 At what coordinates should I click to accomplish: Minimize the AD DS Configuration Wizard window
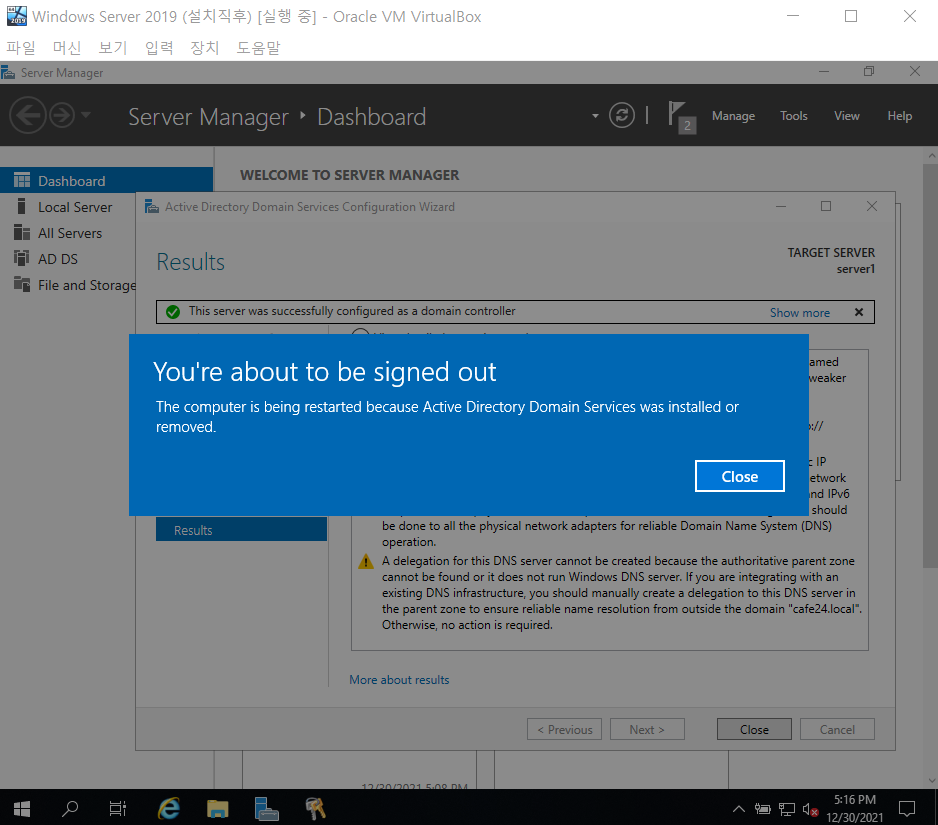(781, 206)
